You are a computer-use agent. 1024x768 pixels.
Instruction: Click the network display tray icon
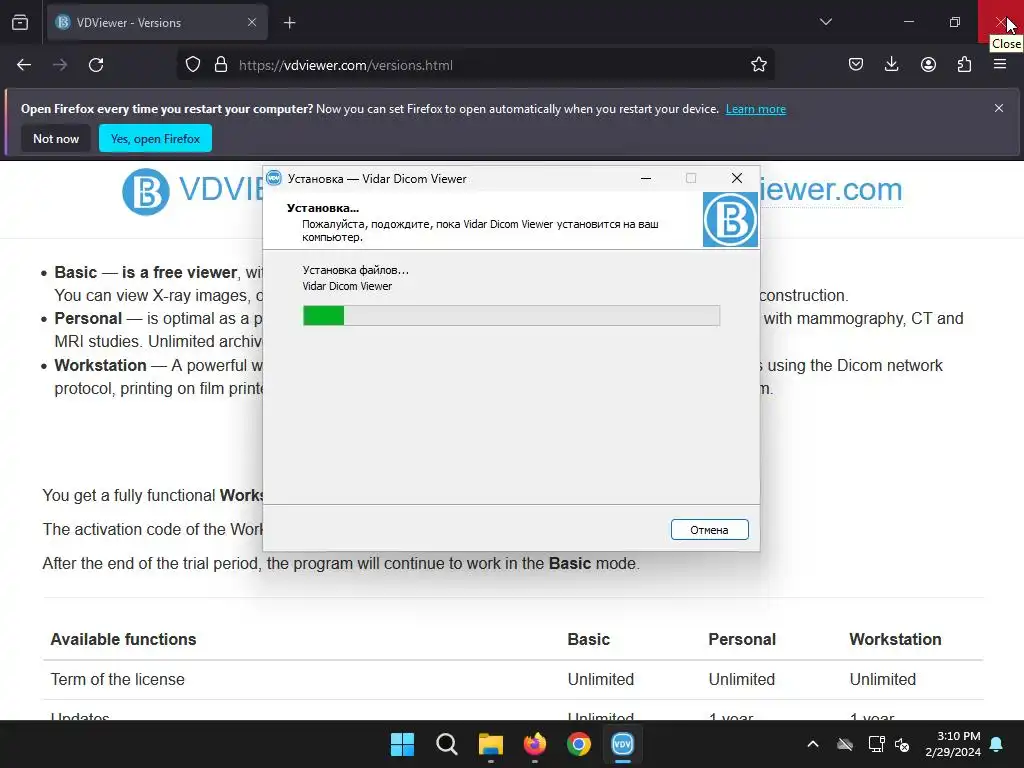pyautogui.click(x=876, y=744)
